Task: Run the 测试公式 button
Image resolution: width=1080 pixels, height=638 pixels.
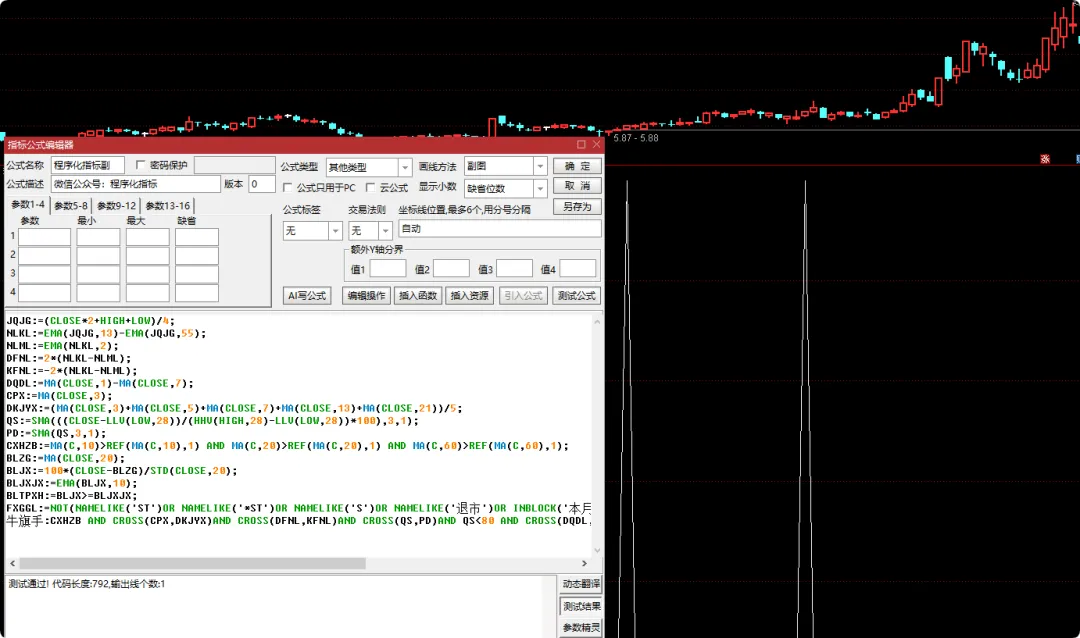Action: 577,296
